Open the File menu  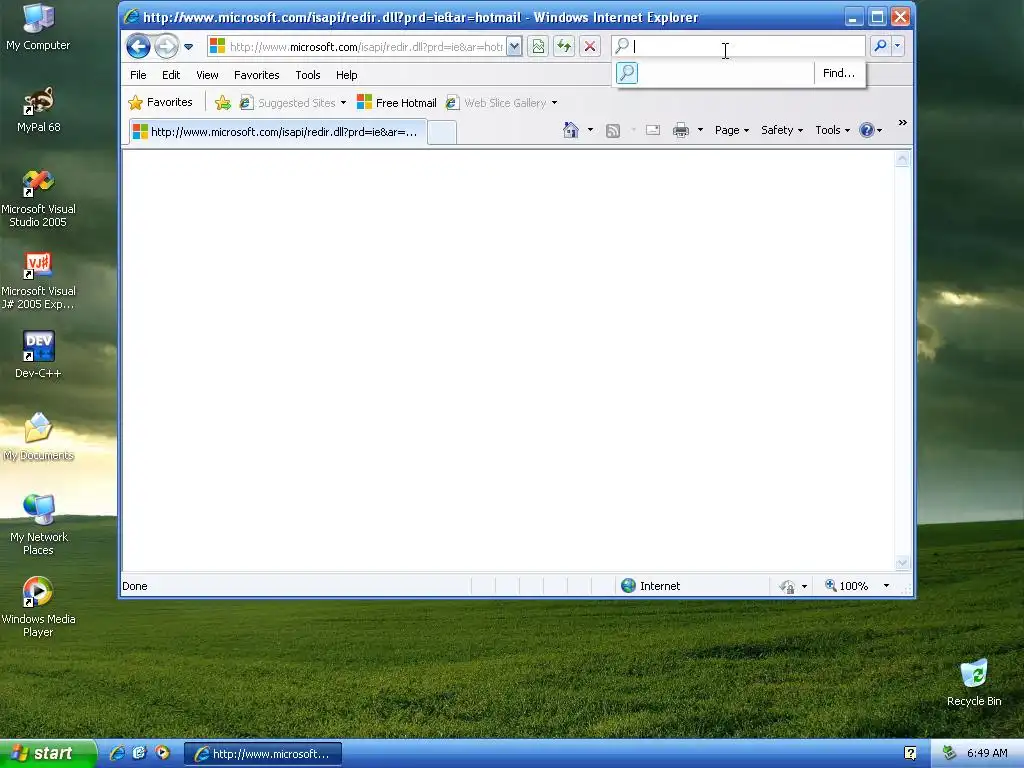[x=138, y=75]
